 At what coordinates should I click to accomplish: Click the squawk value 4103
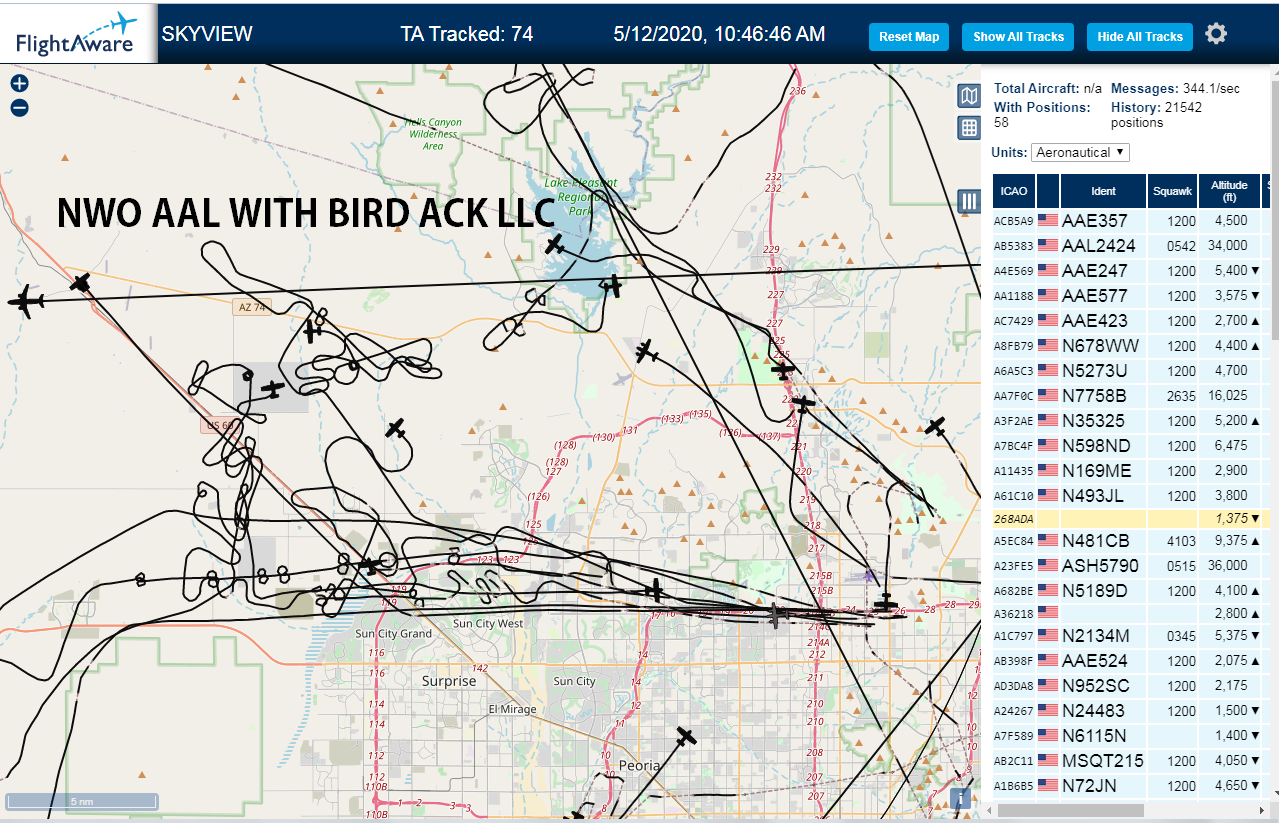coord(1181,541)
